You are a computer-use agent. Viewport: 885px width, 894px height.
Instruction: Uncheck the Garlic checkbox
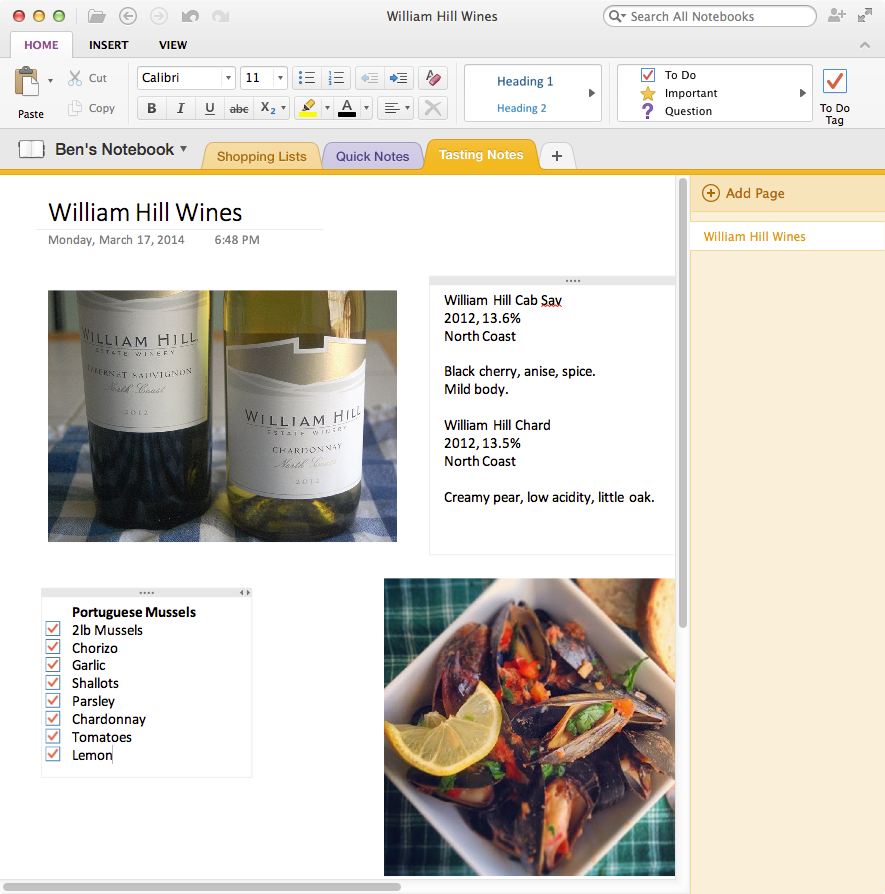click(x=52, y=664)
